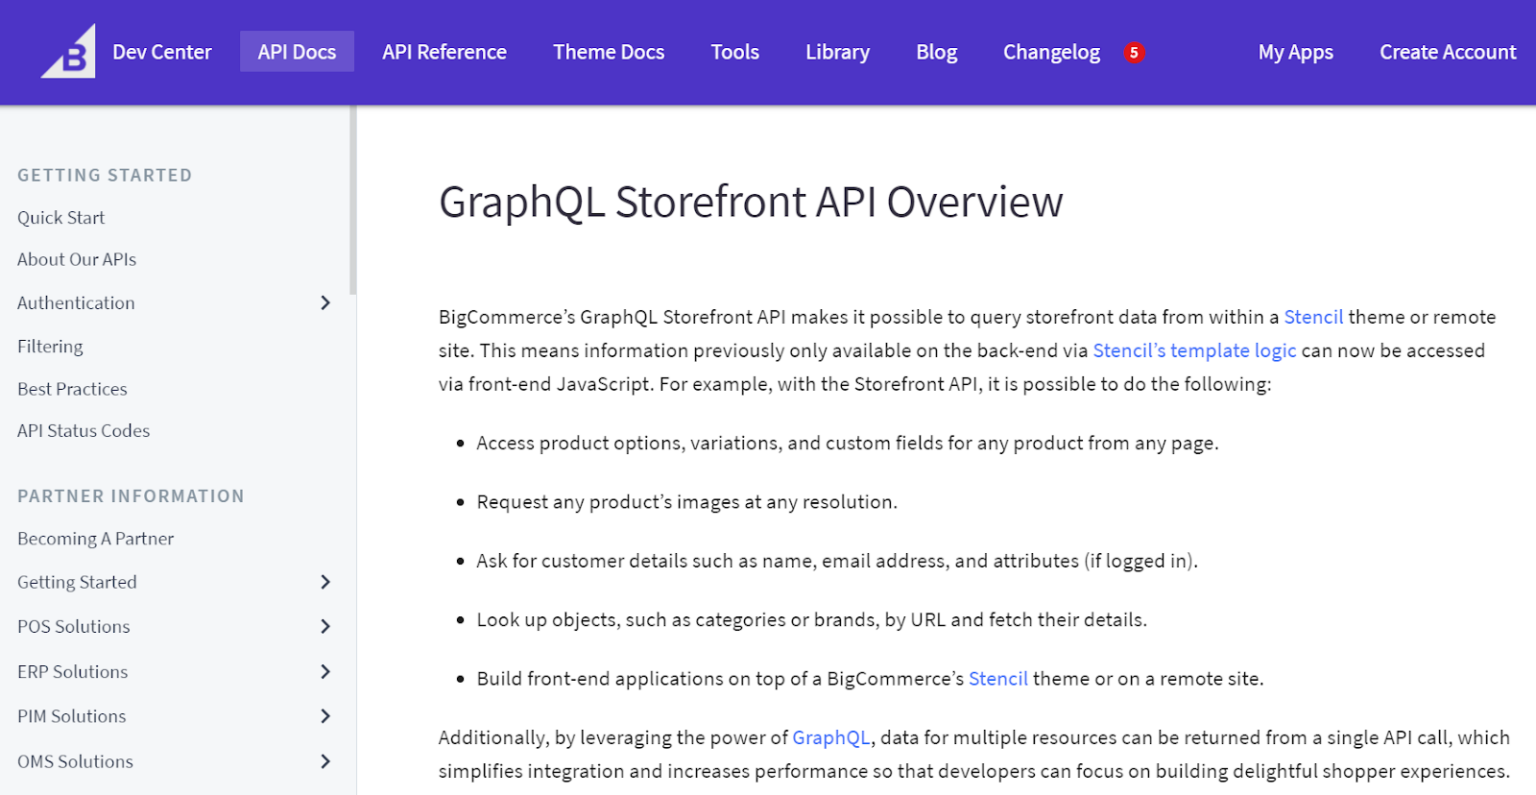Expand the POS Solutions section
Image resolution: width=1536 pixels, height=795 pixels.
[x=325, y=626]
